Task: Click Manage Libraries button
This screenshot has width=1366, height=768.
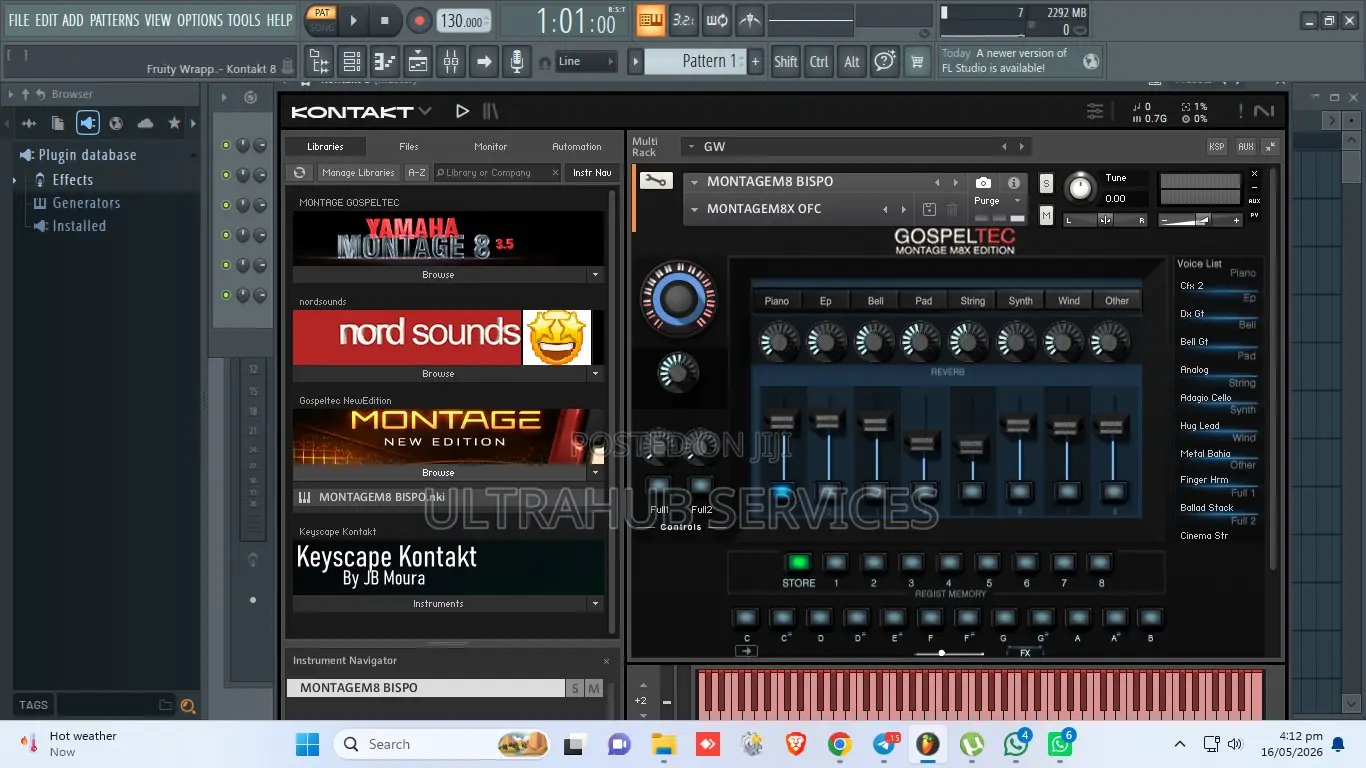Action: [x=358, y=173]
